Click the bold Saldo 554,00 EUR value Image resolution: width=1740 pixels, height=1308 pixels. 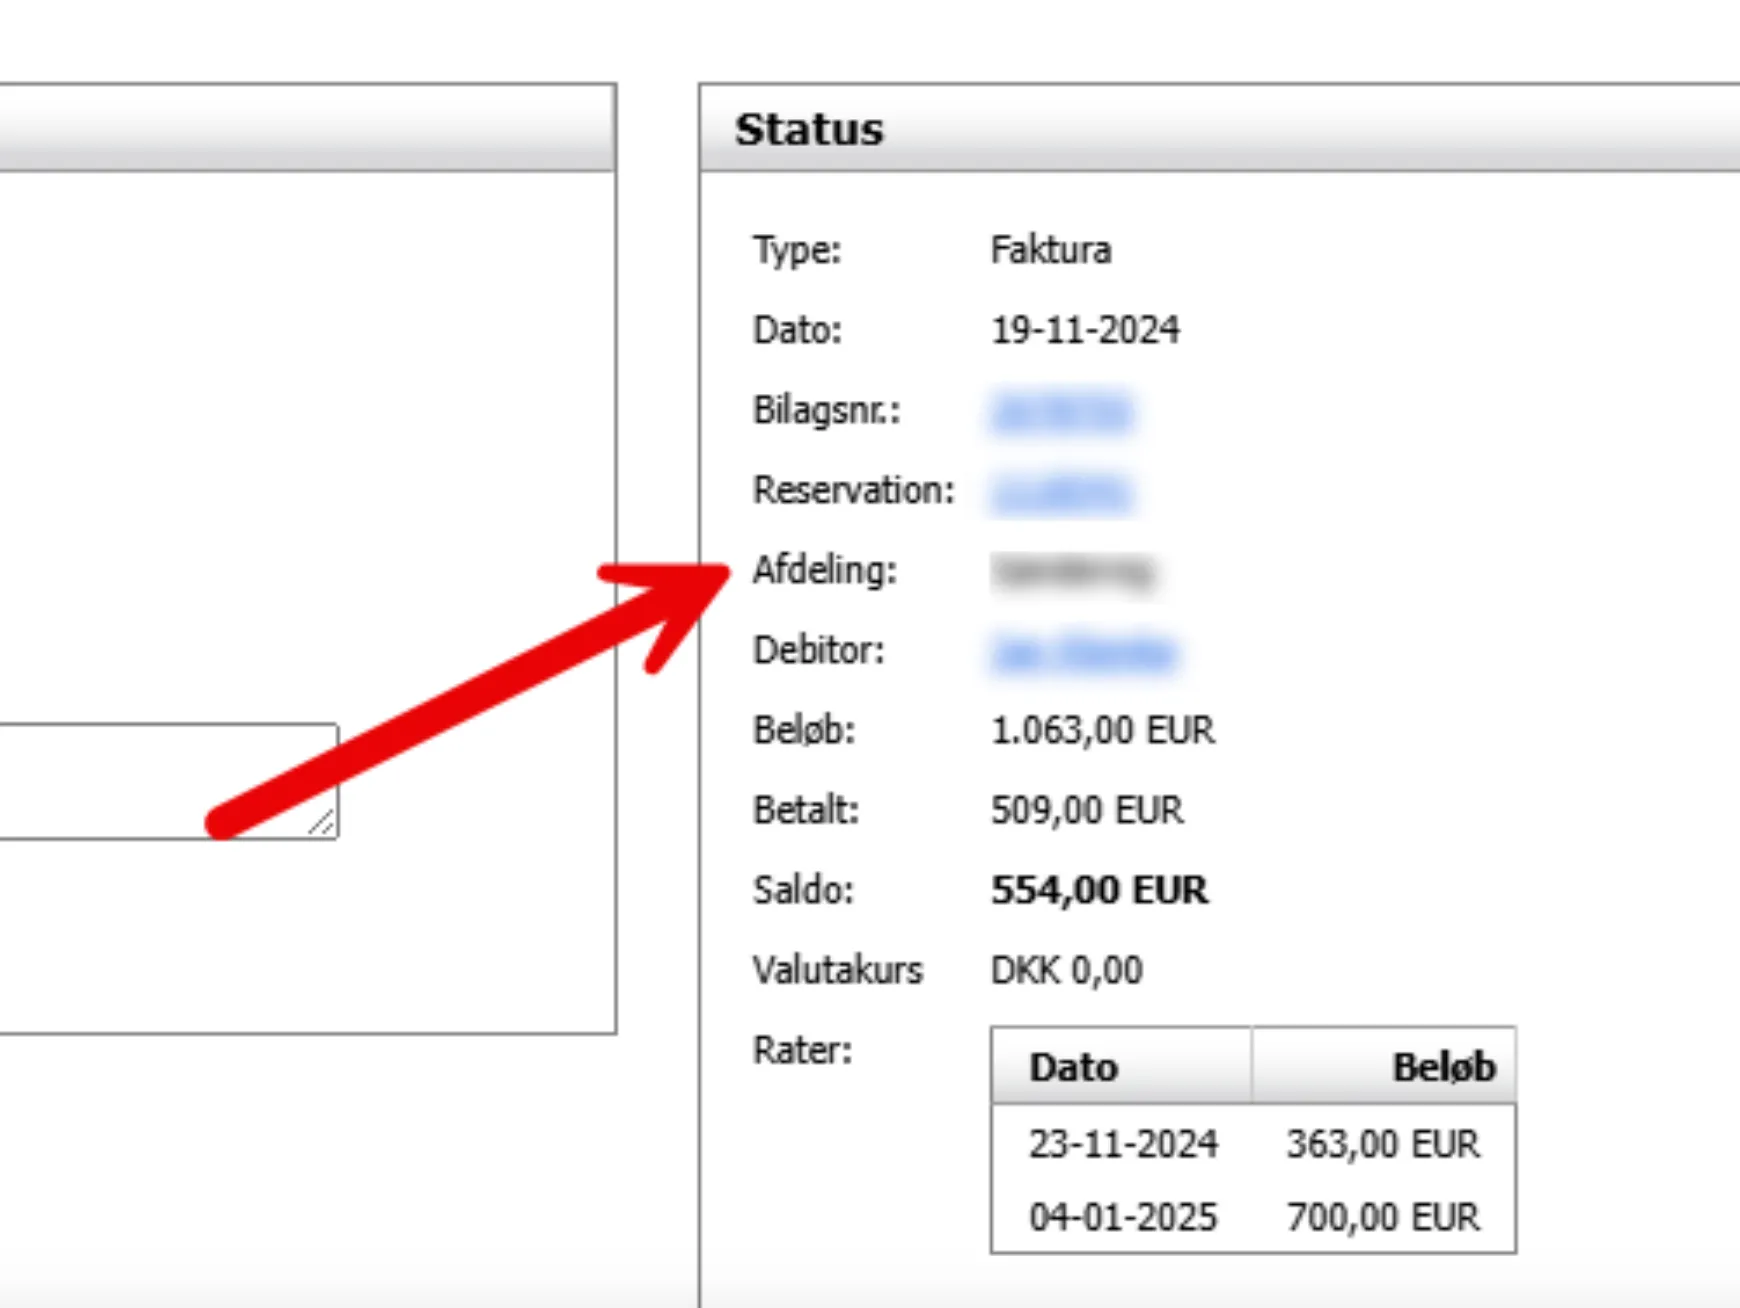[x=1099, y=890]
